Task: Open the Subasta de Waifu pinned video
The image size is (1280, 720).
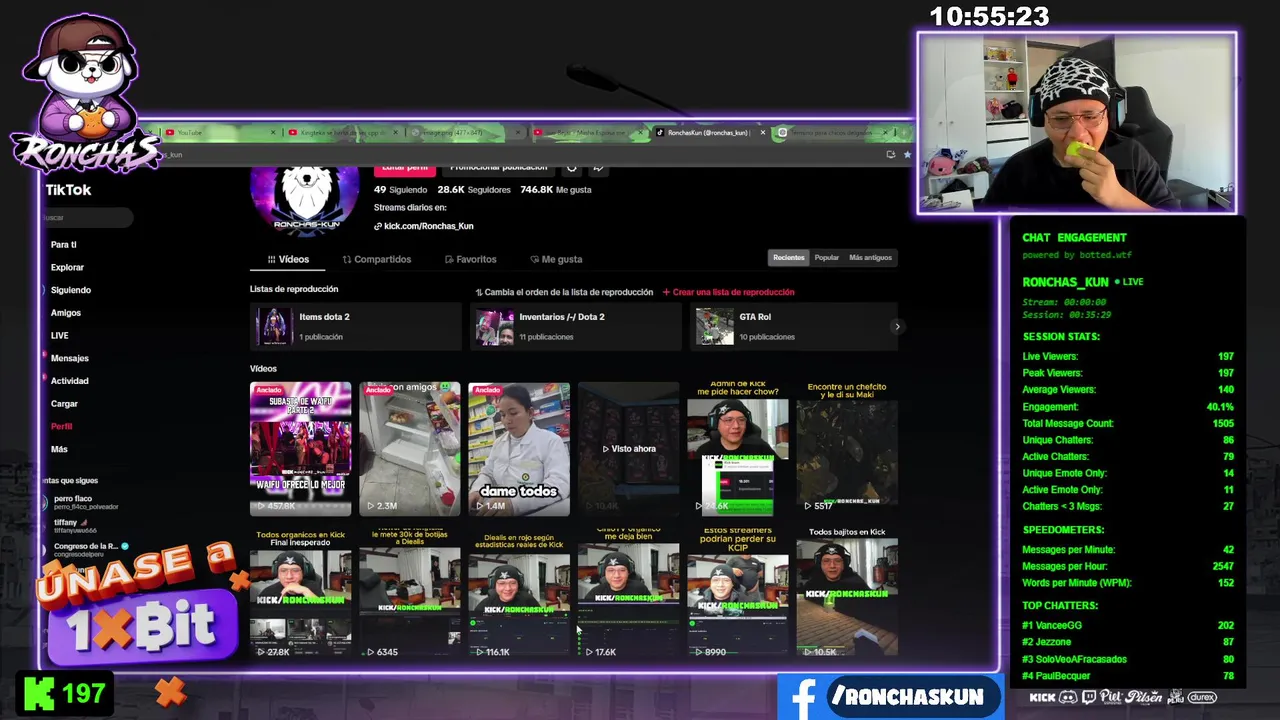Action: click(x=300, y=448)
